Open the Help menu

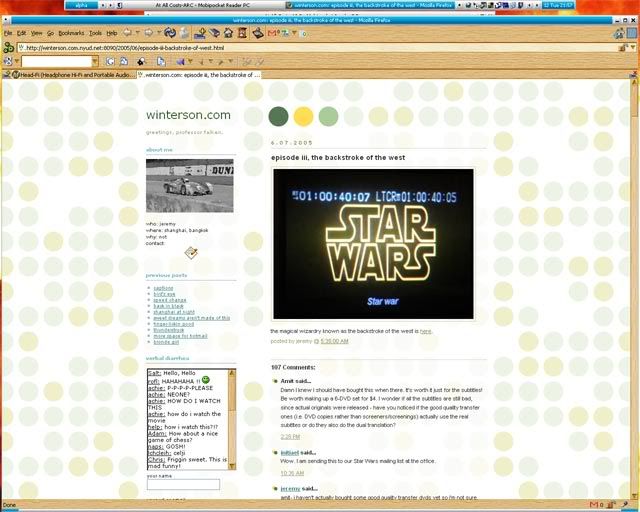111,33
